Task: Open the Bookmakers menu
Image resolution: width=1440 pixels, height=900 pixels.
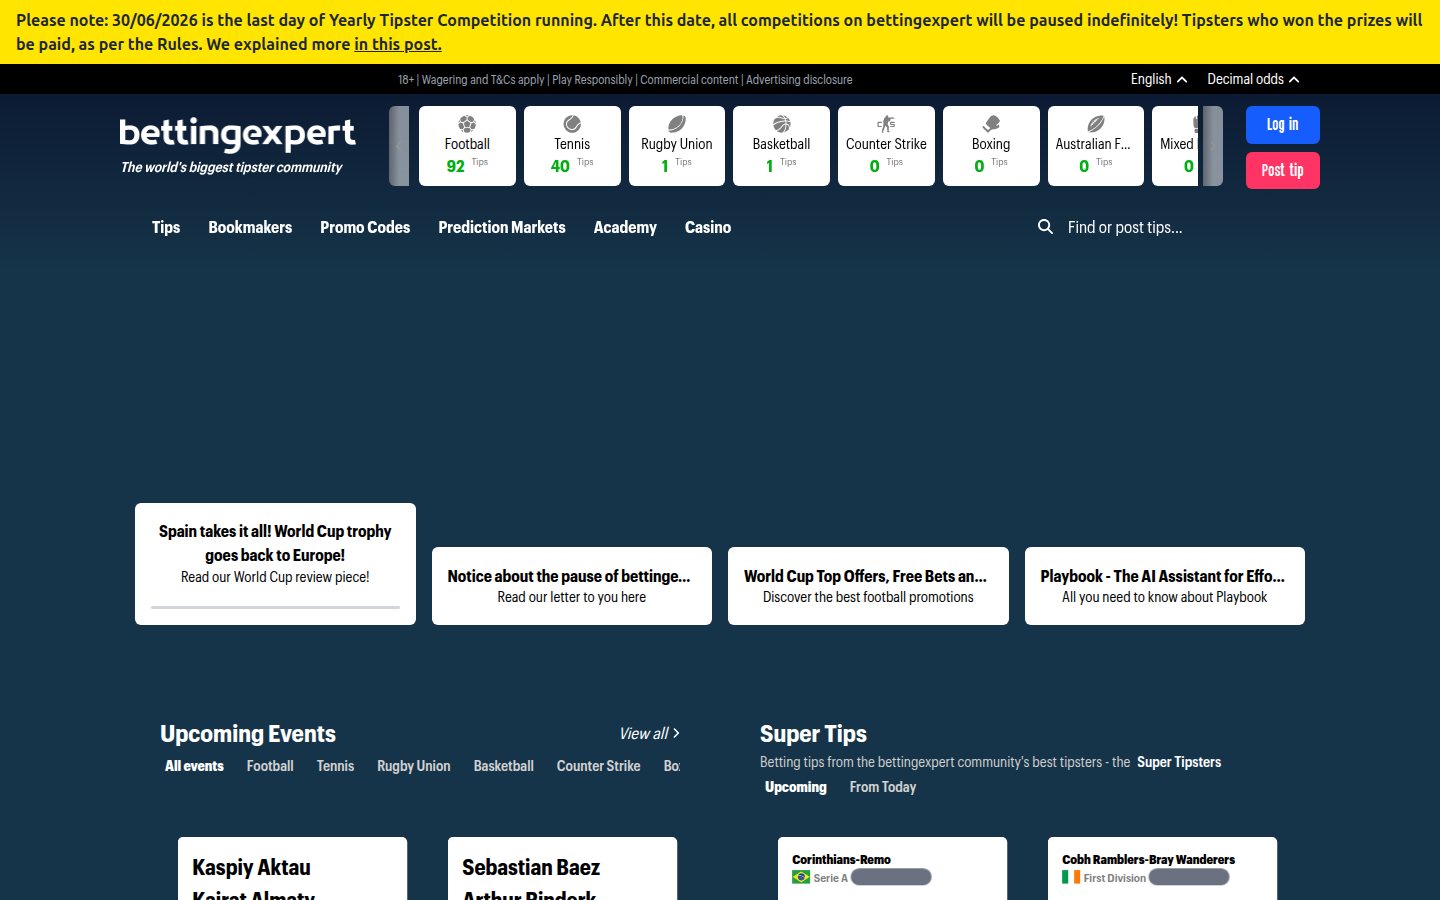Action: click(250, 227)
